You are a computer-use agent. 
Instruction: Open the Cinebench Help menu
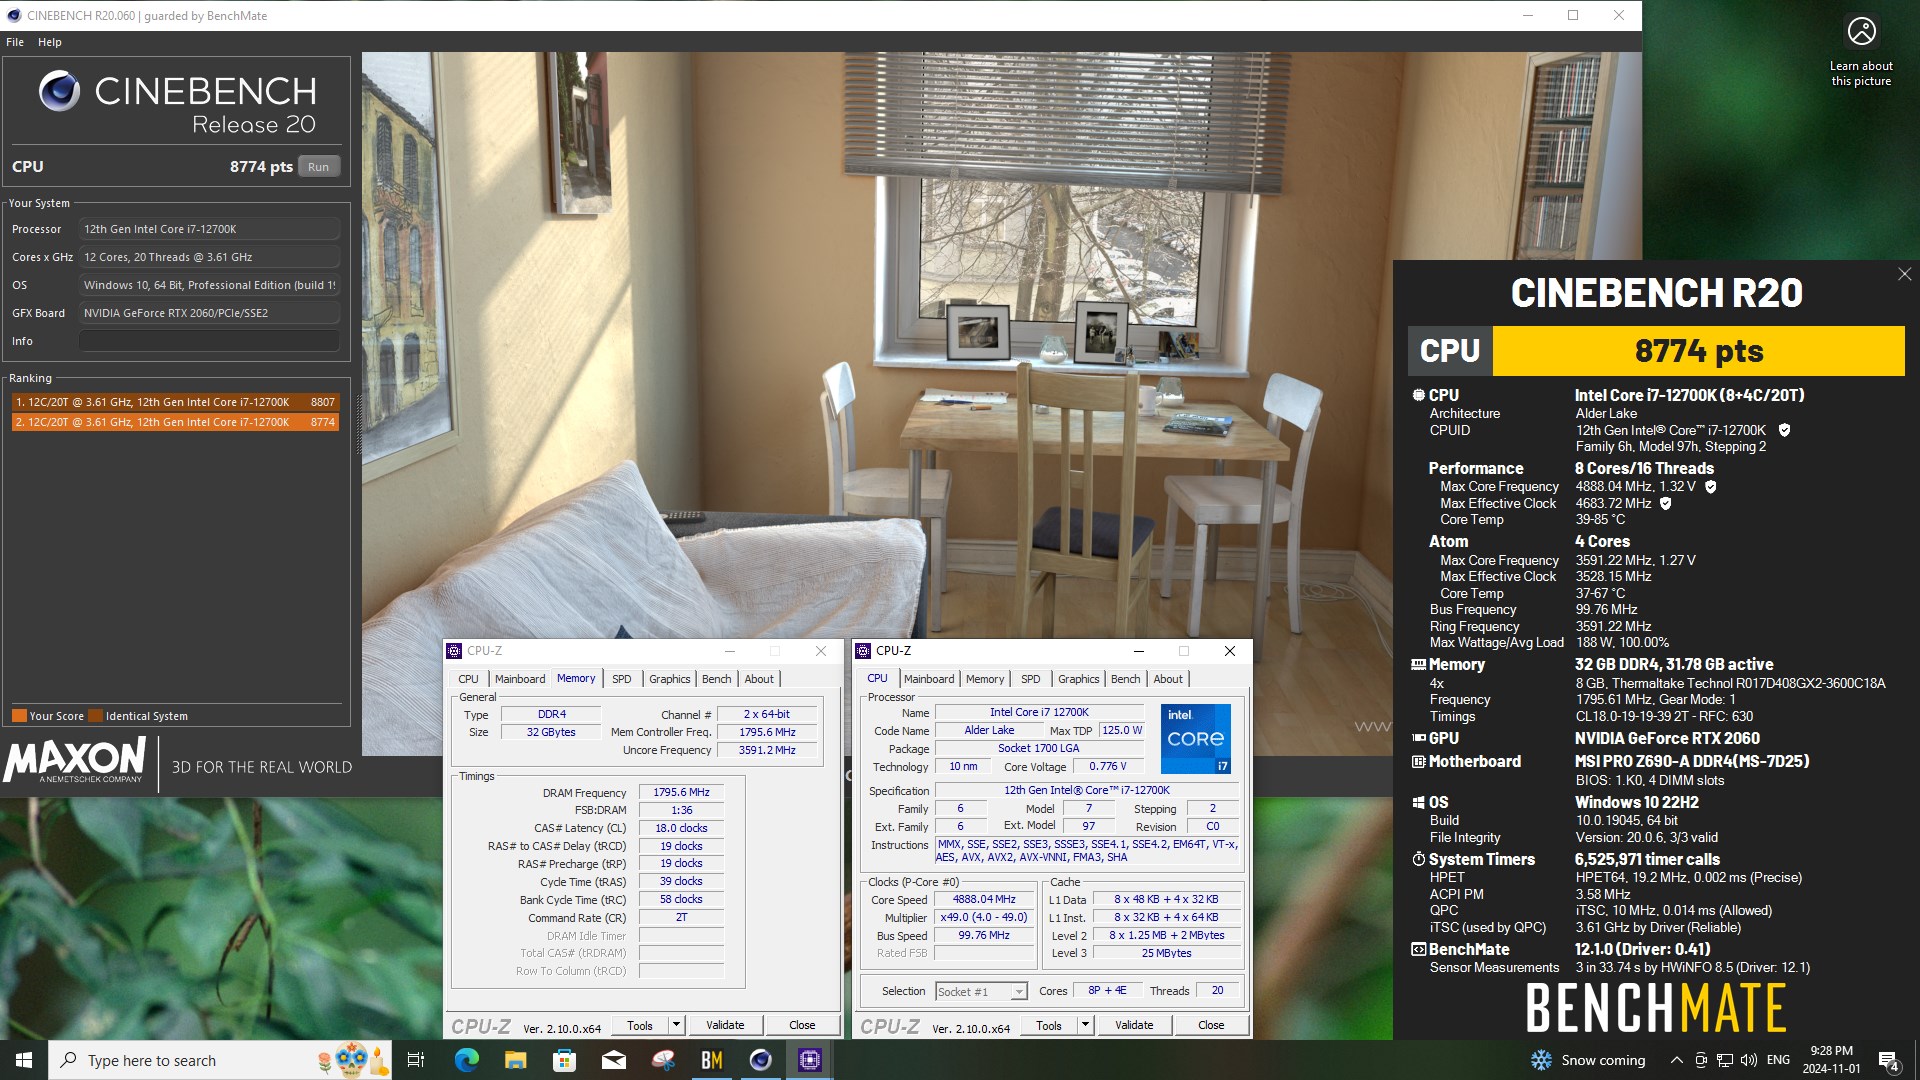50,42
